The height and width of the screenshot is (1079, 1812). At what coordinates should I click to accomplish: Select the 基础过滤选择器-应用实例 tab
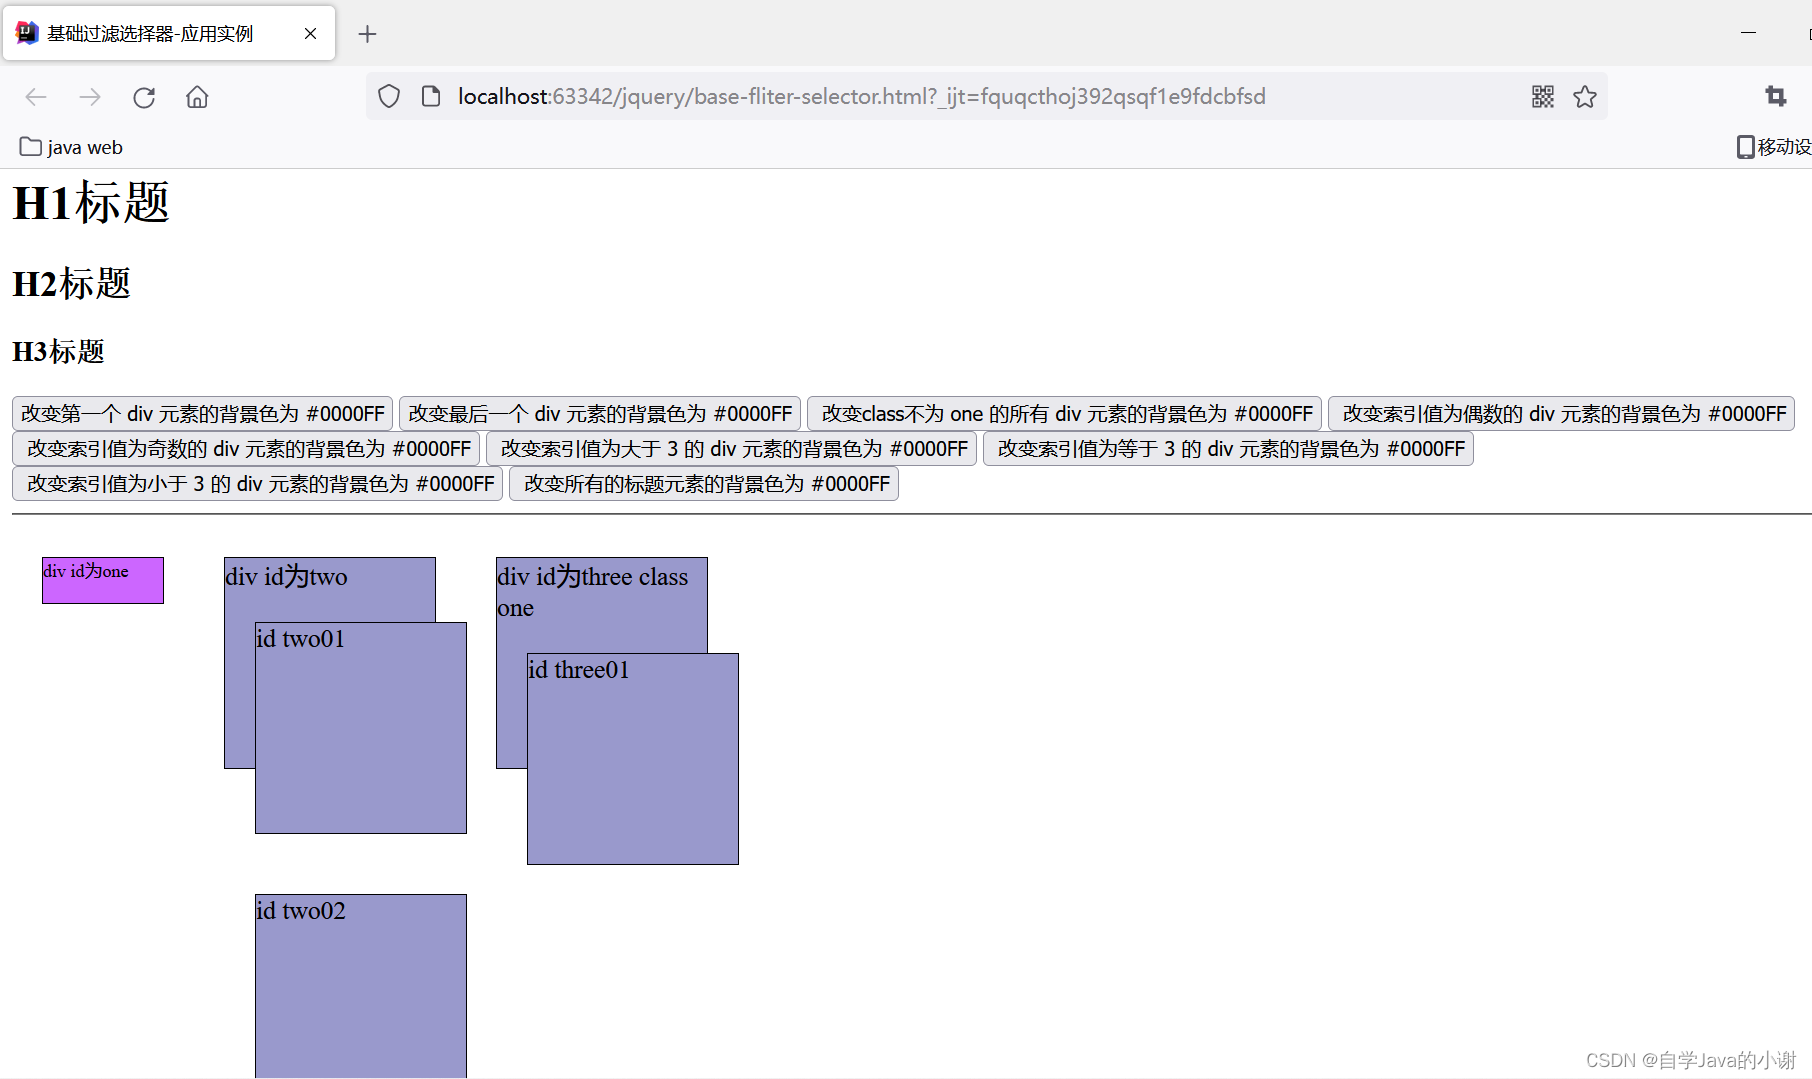point(169,34)
